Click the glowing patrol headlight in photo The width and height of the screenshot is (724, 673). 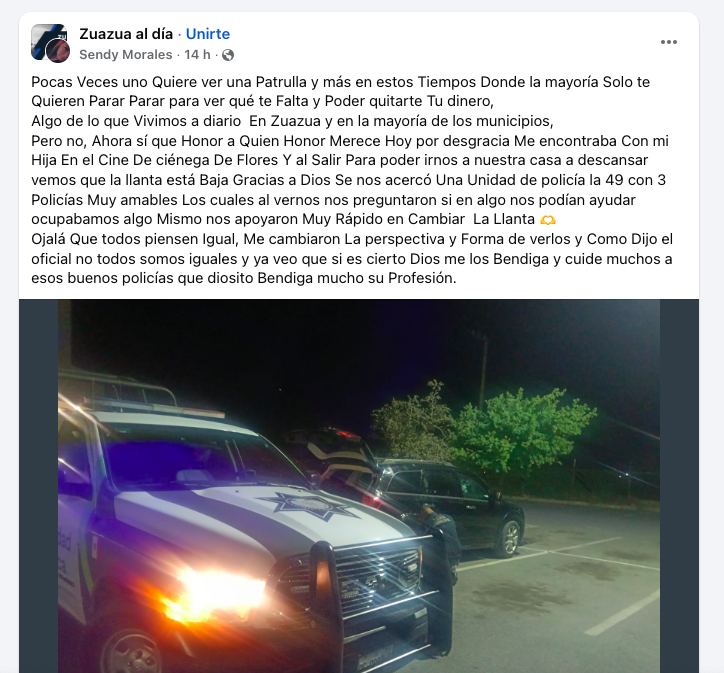click(217, 595)
